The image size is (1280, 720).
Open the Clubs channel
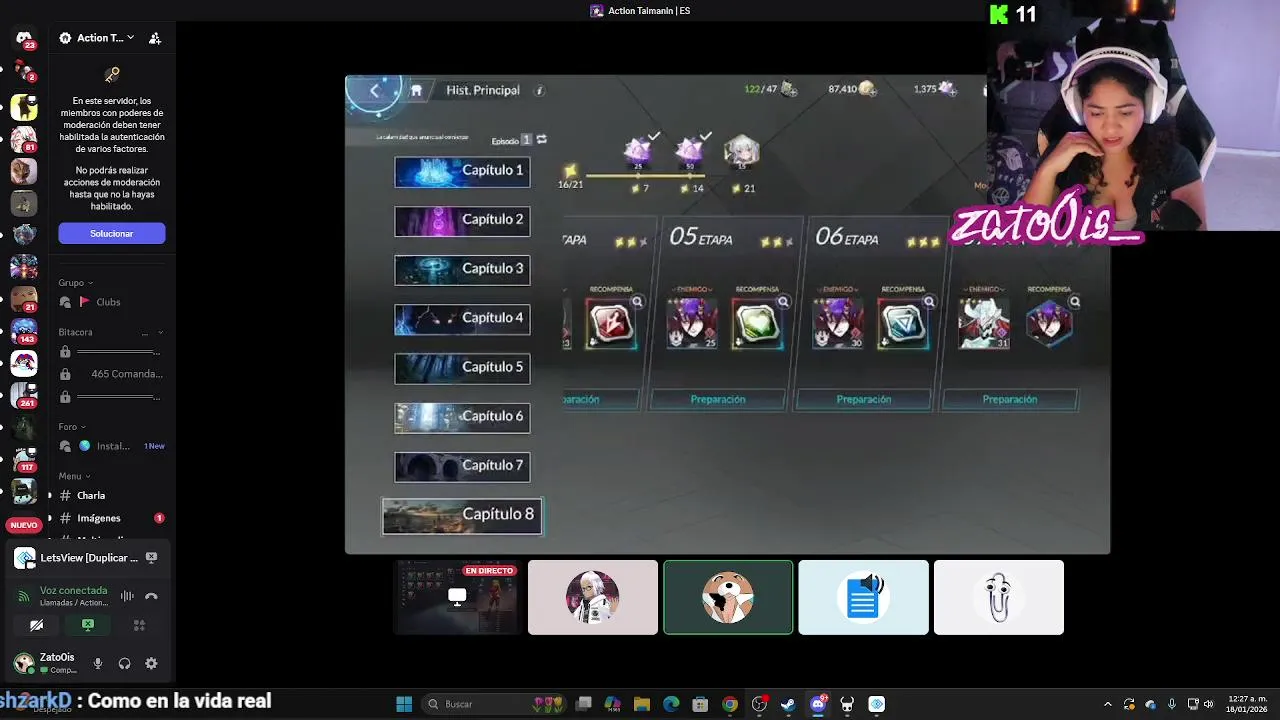click(107, 302)
